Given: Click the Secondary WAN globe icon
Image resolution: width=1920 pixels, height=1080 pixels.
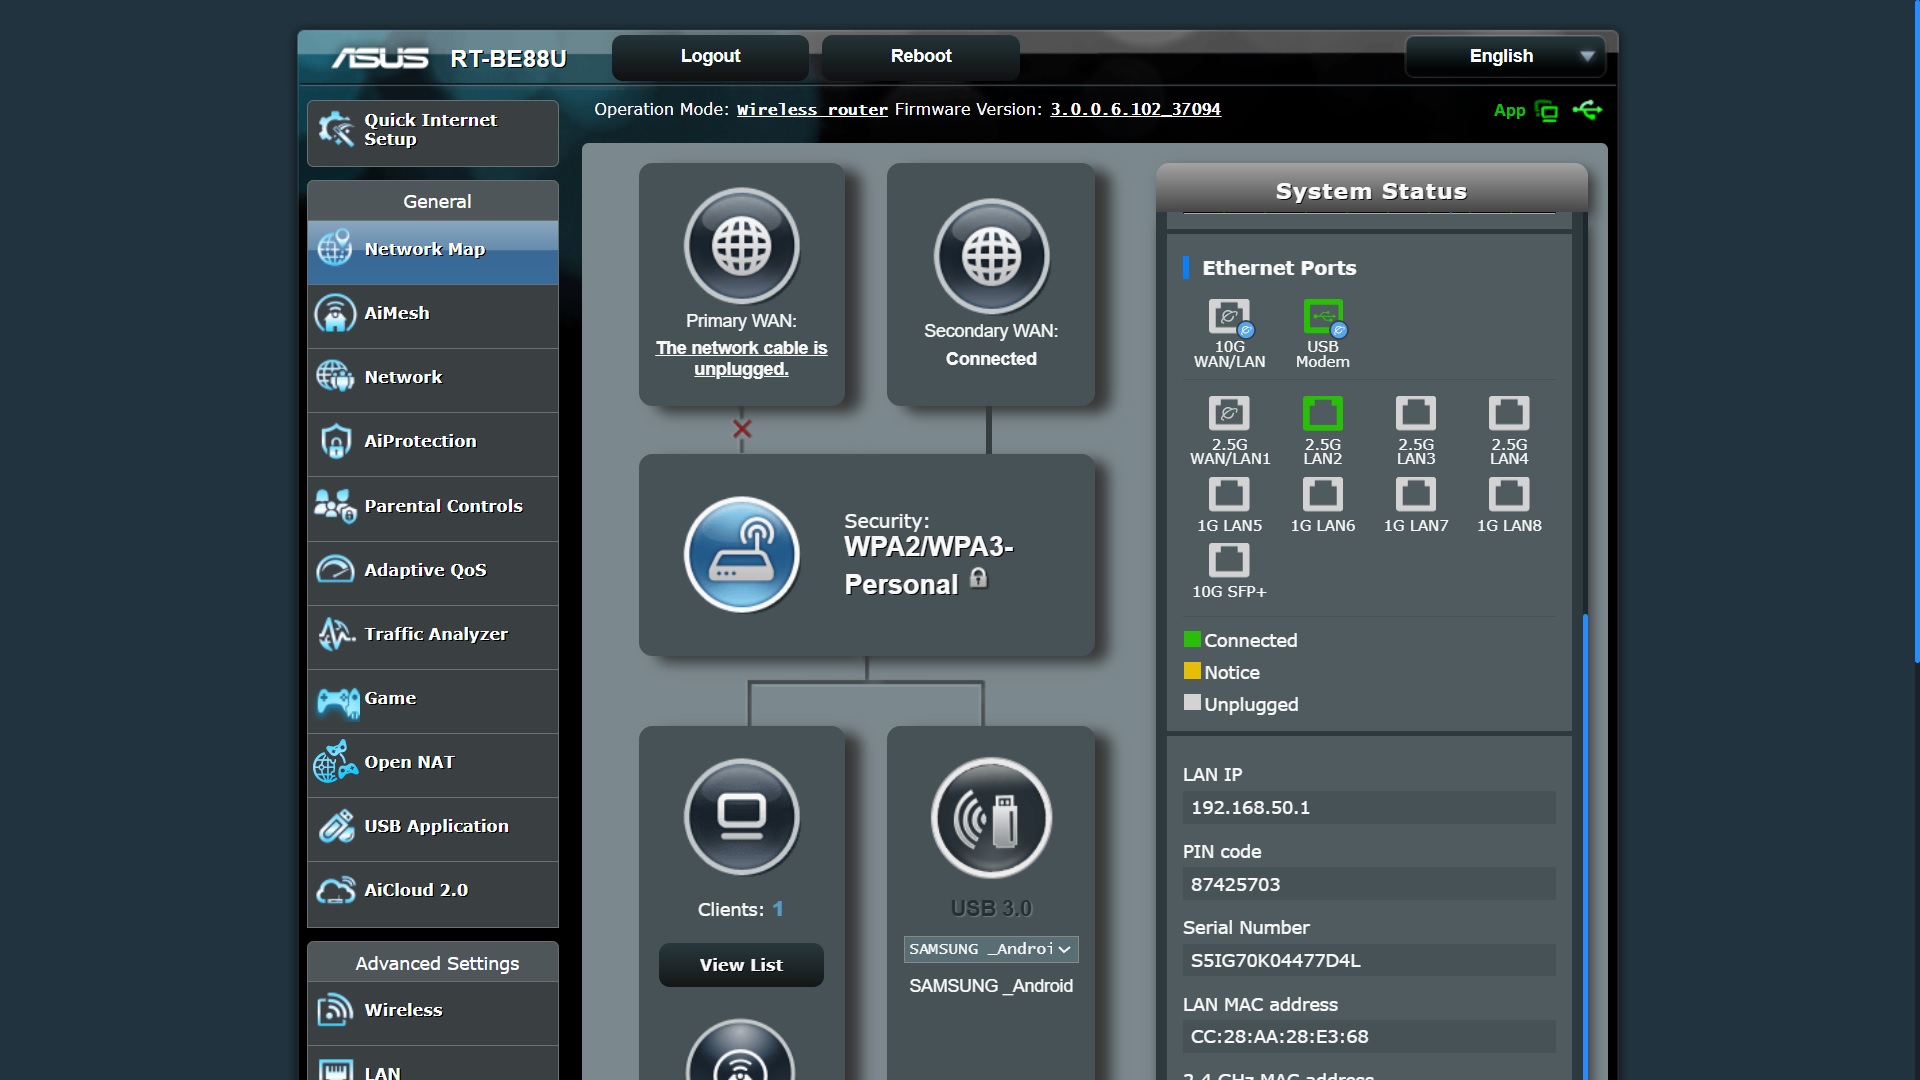Looking at the screenshot, I should tap(990, 257).
